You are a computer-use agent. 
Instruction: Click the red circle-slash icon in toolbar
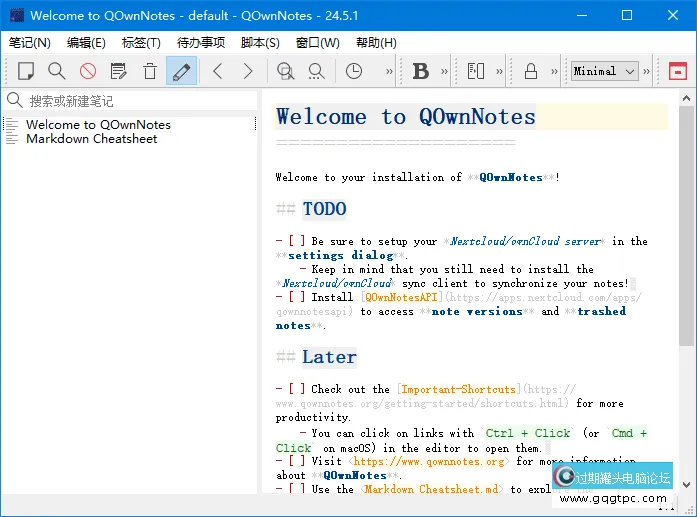pyautogui.click(x=88, y=71)
